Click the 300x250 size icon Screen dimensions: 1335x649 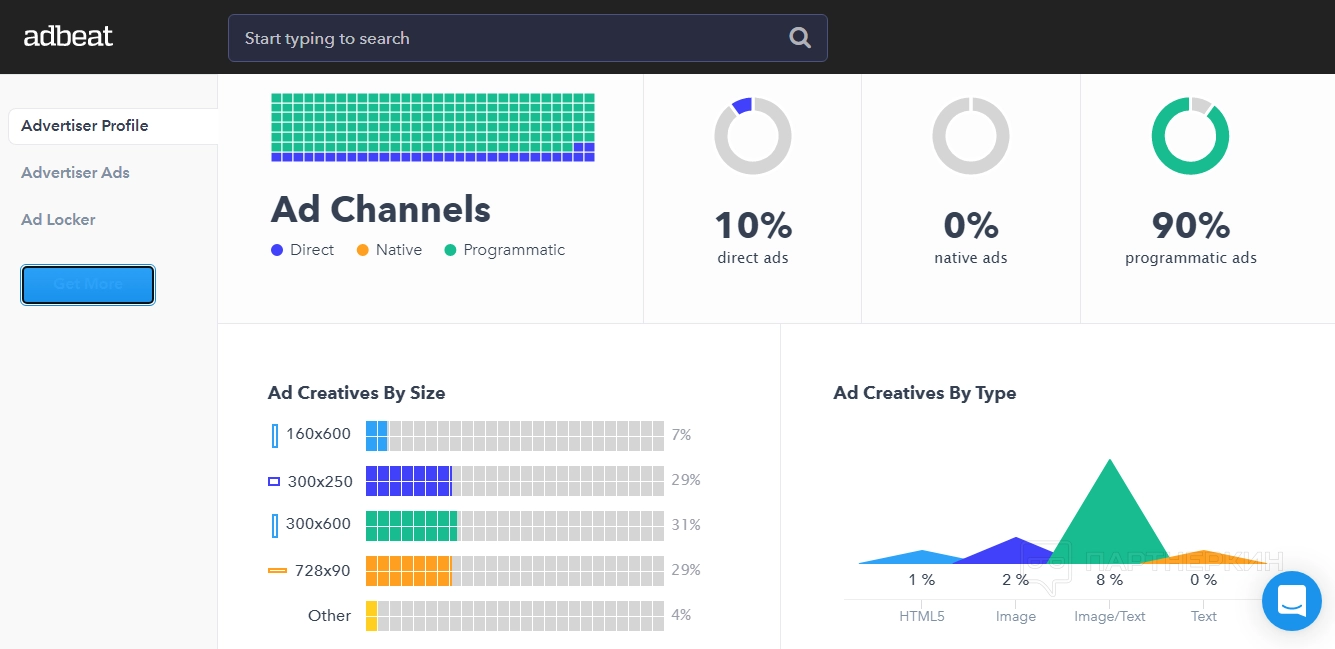[274, 481]
